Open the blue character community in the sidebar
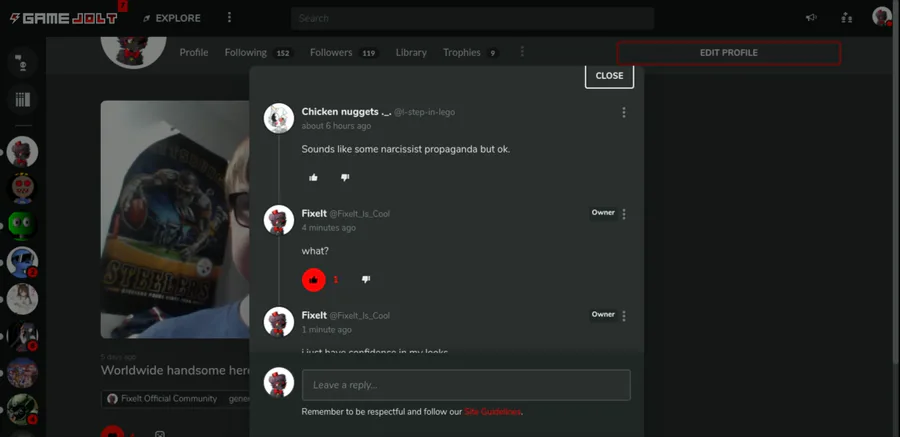This screenshot has width=900, height=437. point(22,262)
